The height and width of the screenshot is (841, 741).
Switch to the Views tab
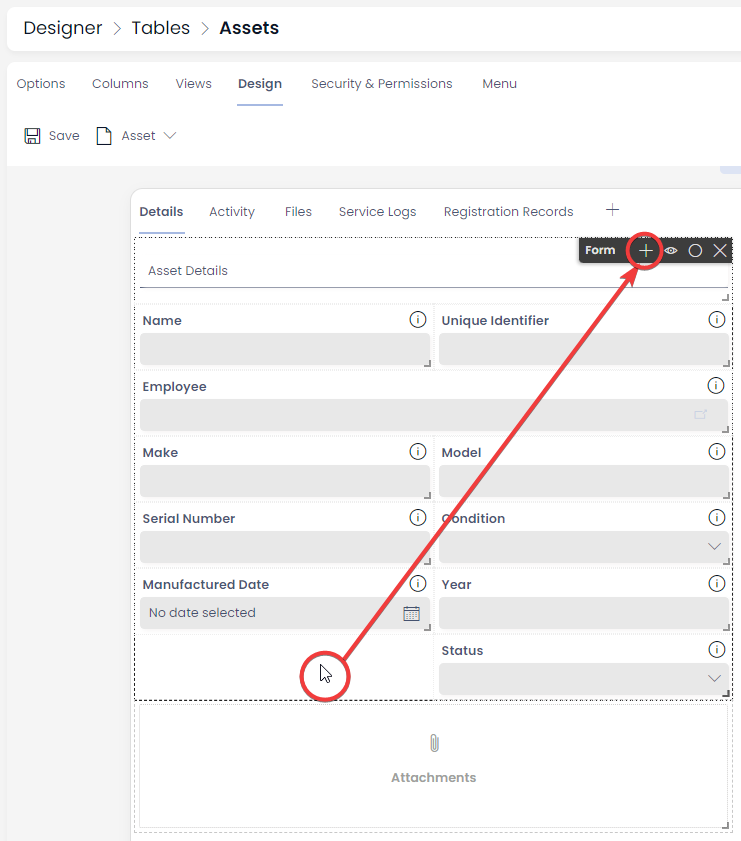194,84
